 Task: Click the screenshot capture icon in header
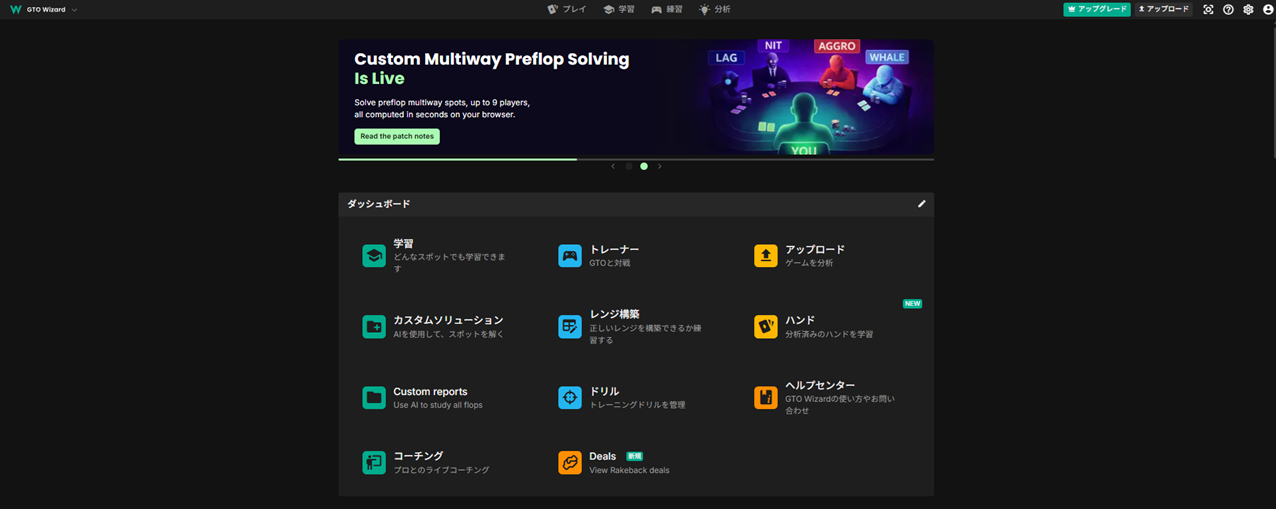click(x=1208, y=10)
